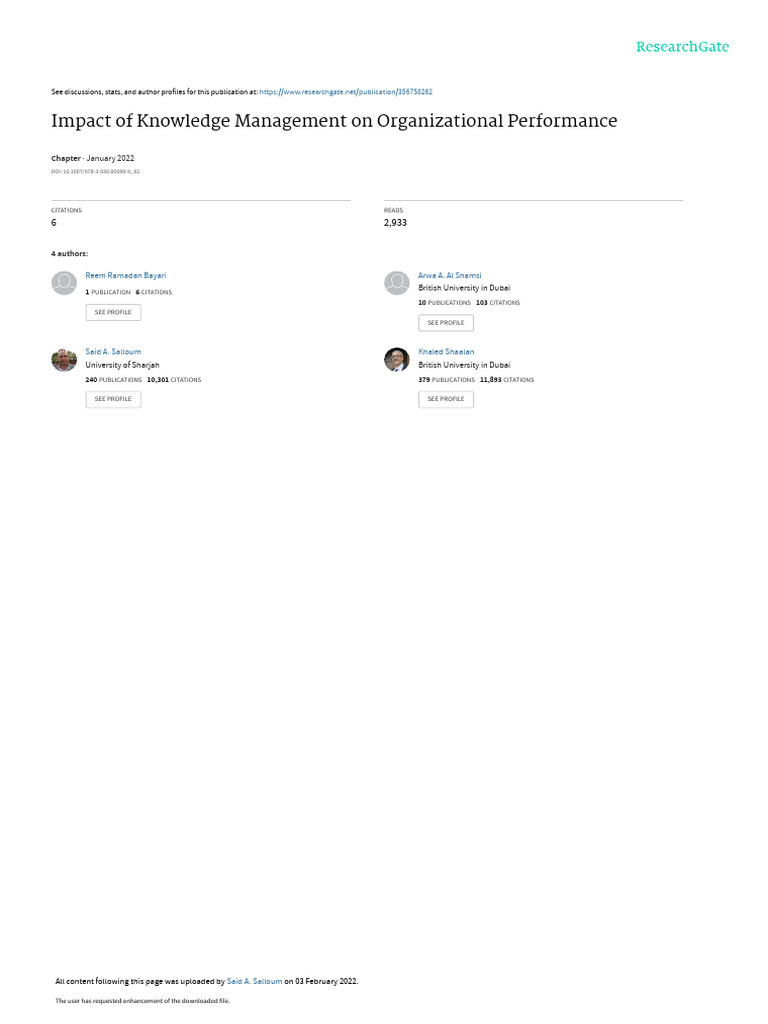Click See Profile under Said A. Salloum
The width and height of the screenshot is (768, 1024).
(x=113, y=399)
